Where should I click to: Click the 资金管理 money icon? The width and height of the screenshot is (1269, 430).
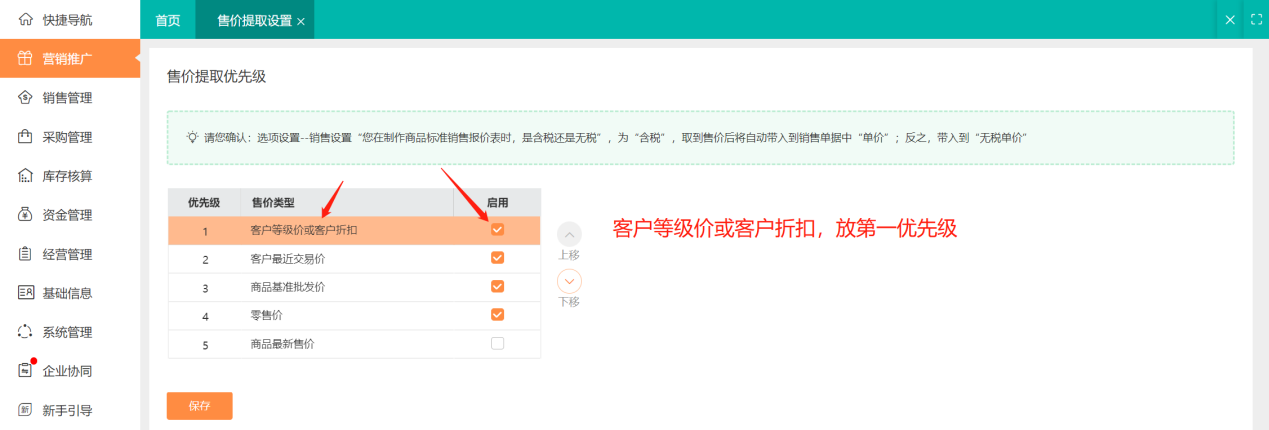click(25, 215)
